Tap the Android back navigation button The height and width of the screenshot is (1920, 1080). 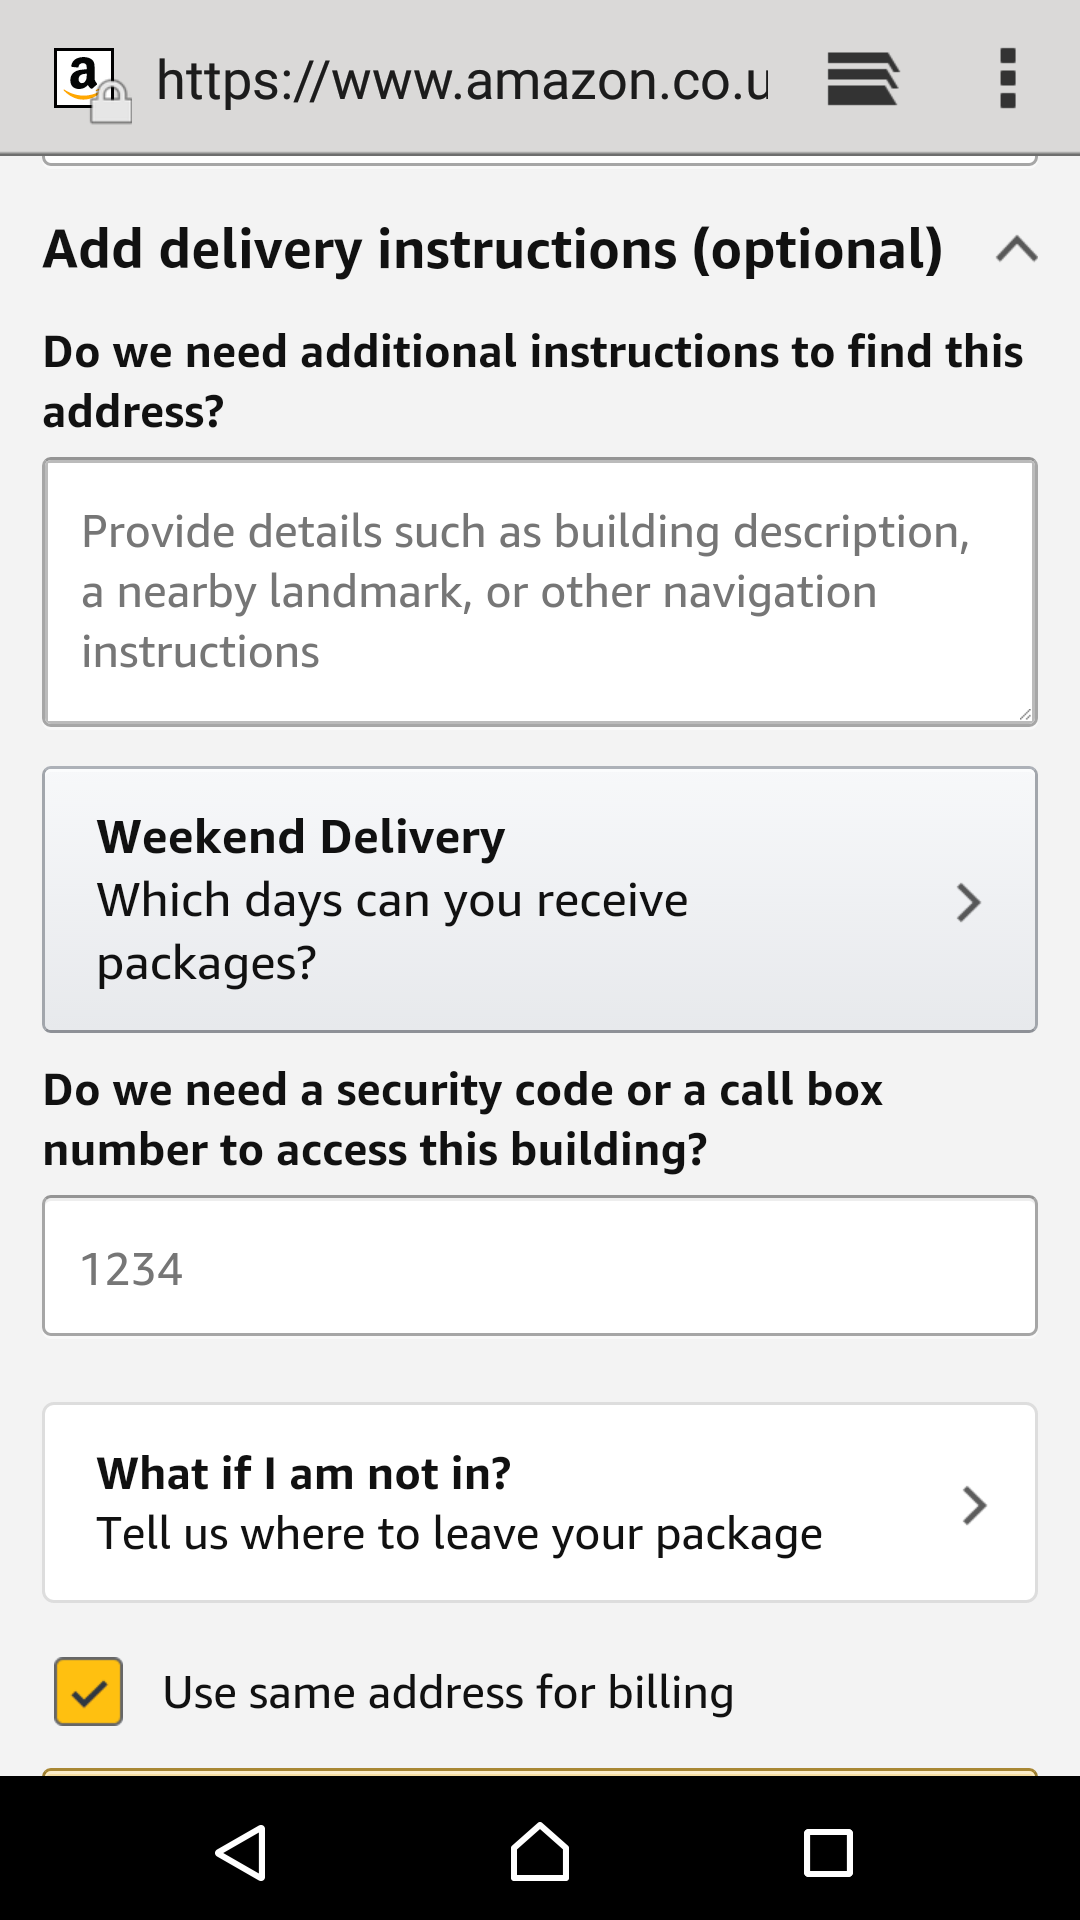241,1853
